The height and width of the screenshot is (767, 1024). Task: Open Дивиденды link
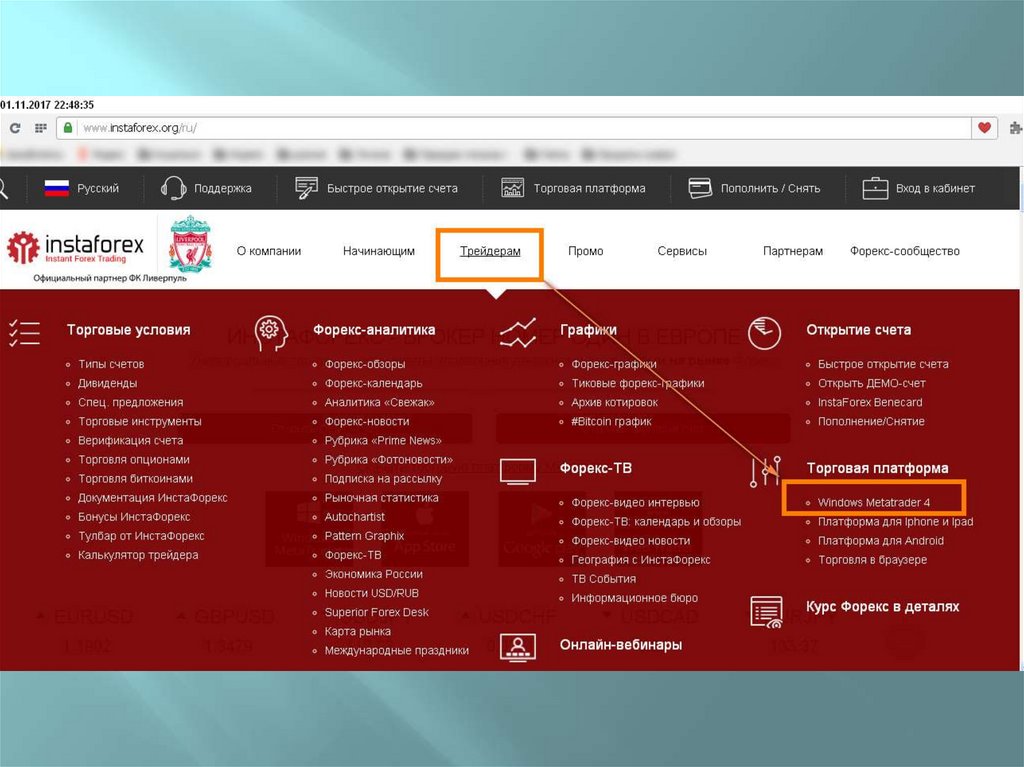click(108, 383)
